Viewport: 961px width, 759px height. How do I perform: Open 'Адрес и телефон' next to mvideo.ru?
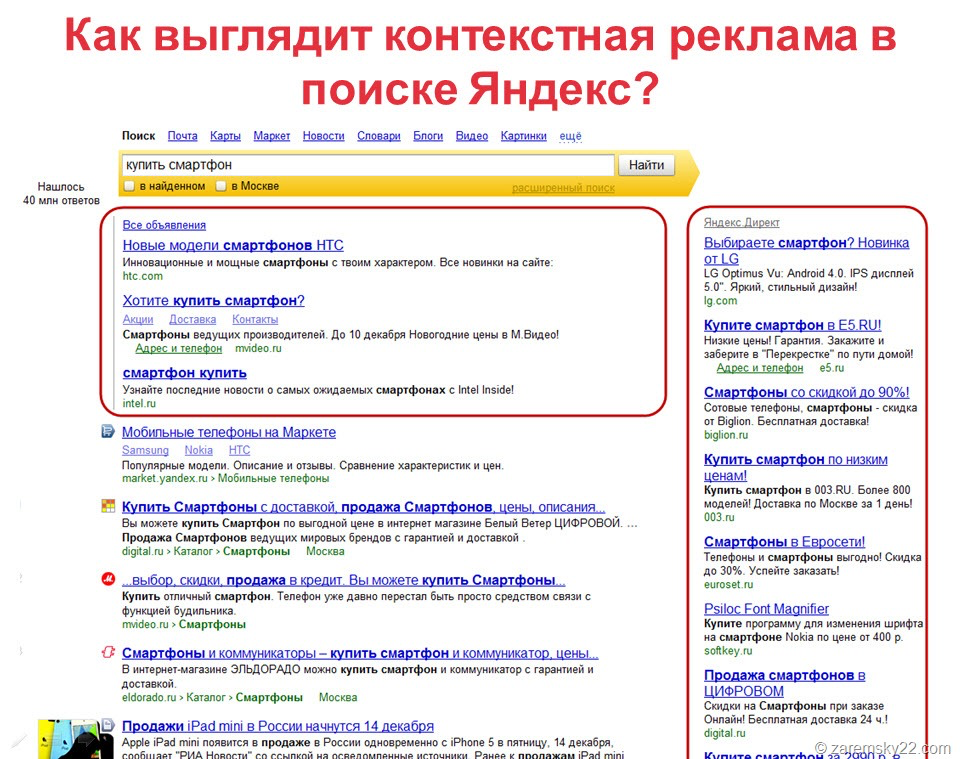click(178, 348)
